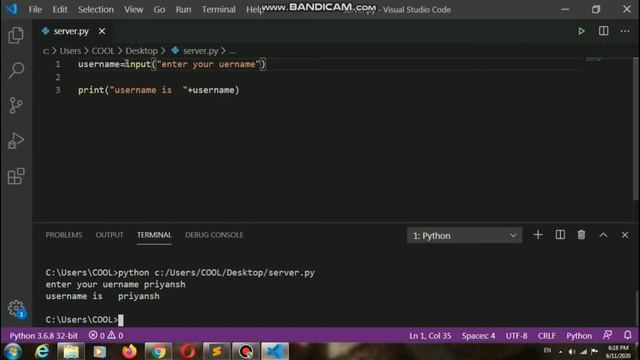The image size is (640, 360).
Task: Open File Explorer from taskbar
Action: pyautogui.click(x=71, y=351)
